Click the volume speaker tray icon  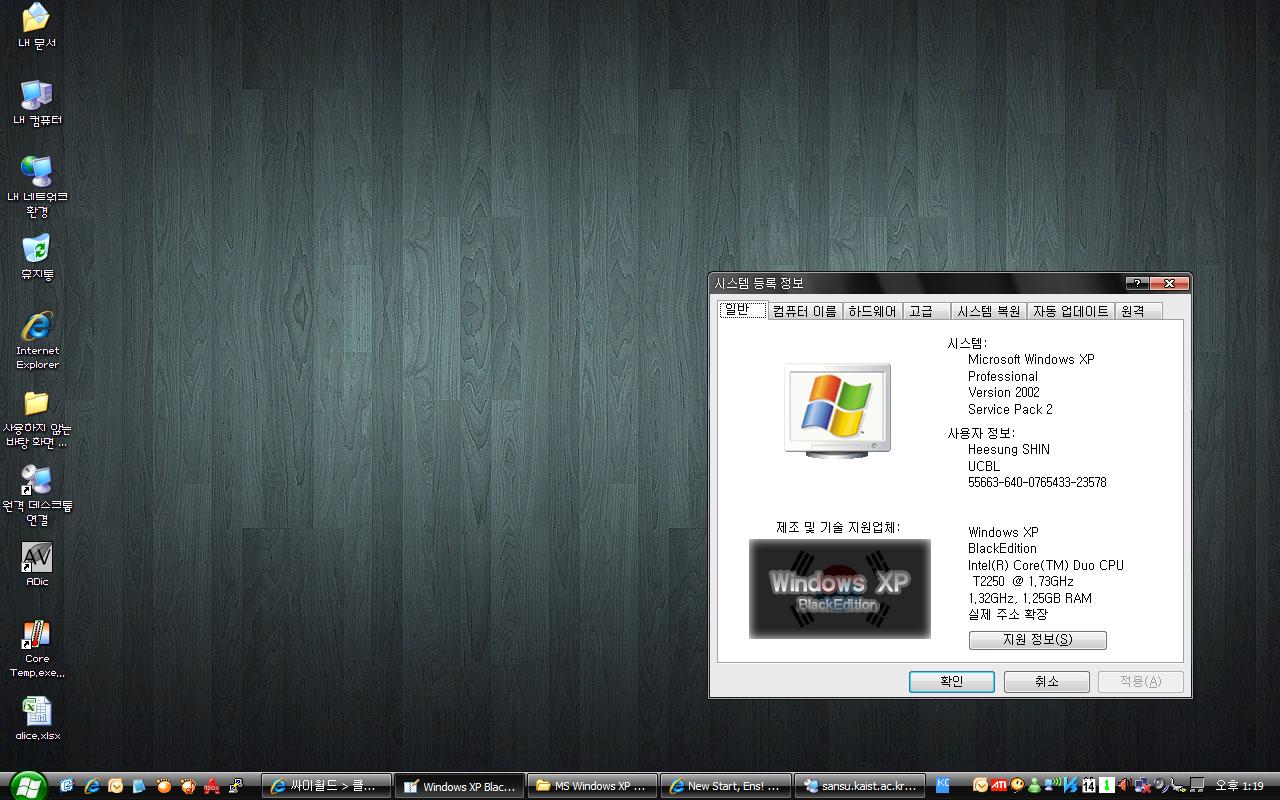point(1124,785)
